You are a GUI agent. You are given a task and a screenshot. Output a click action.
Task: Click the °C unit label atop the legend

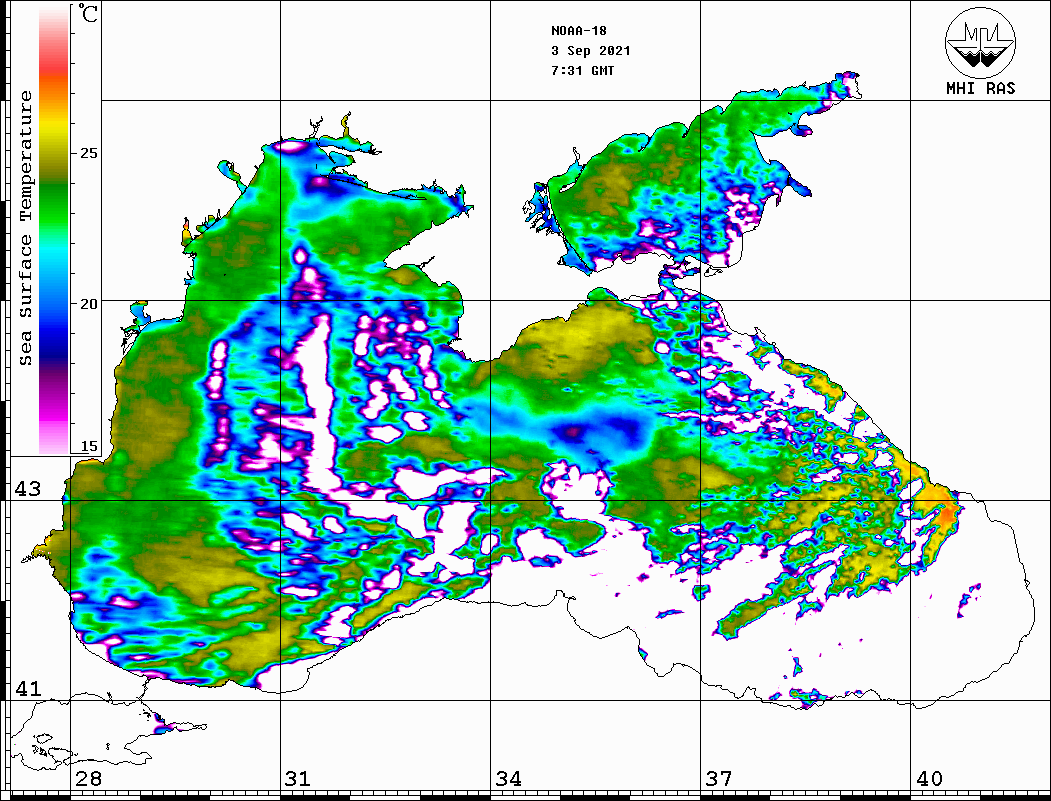click(x=88, y=13)
